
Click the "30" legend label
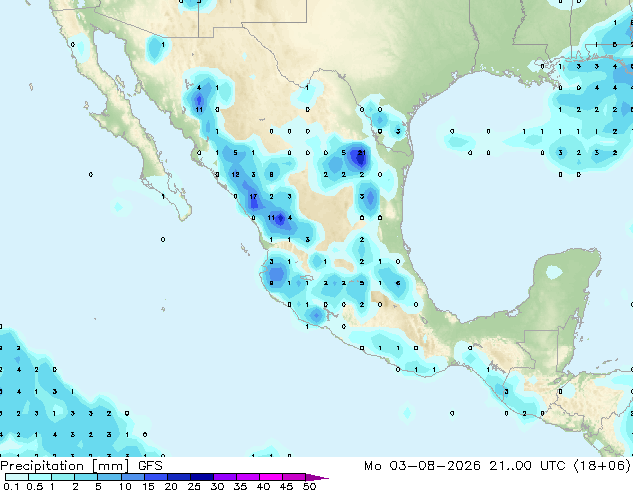point(217,486)
